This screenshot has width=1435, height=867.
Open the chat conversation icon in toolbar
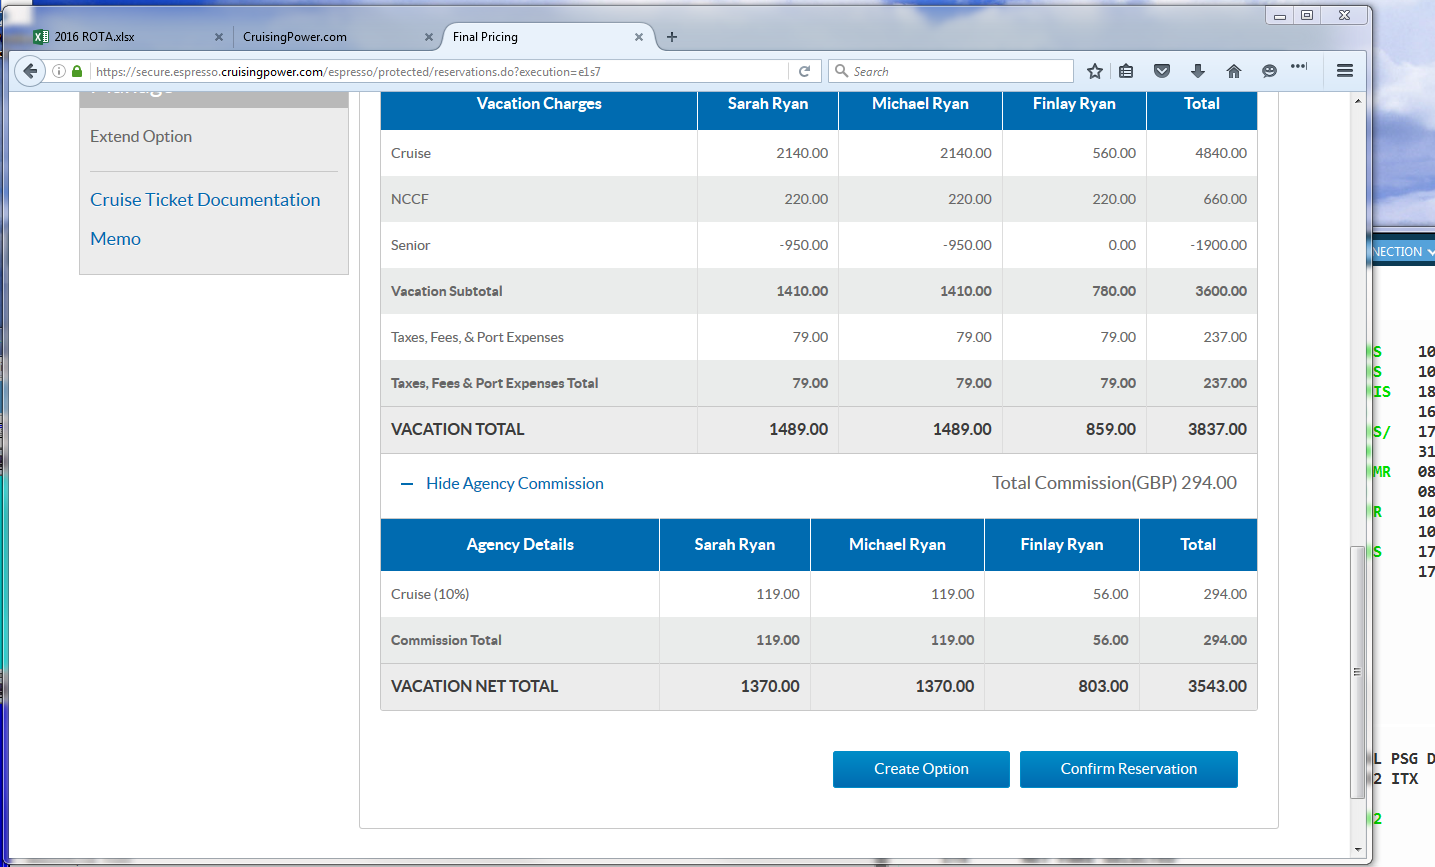pos(1269,71)
